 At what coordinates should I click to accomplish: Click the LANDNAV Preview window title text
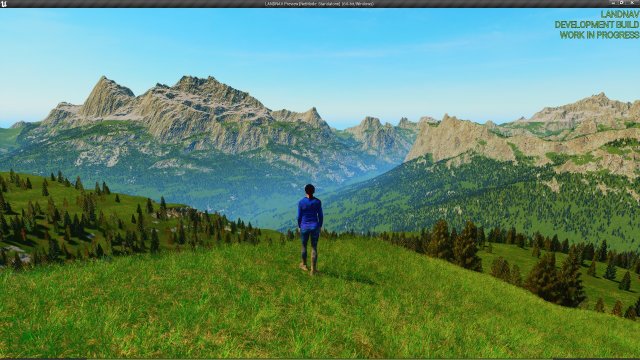[319, 4]
